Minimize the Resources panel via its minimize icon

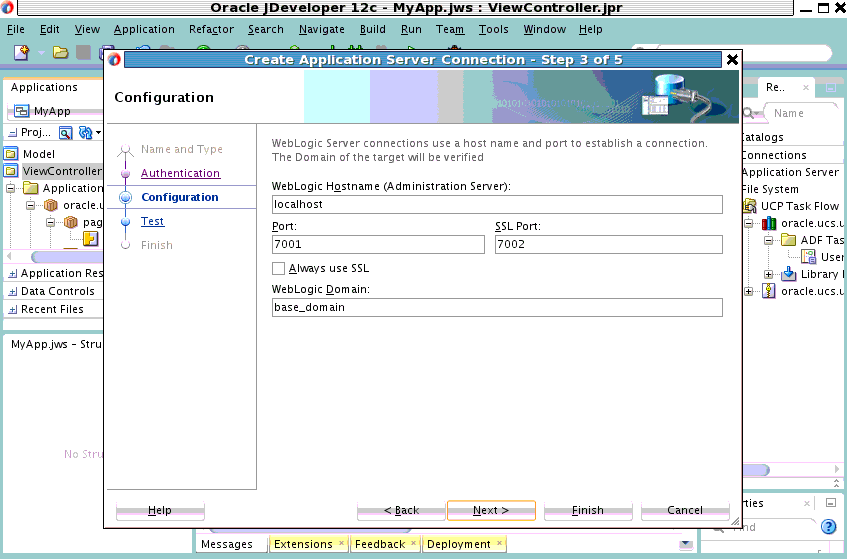(831, 87)
